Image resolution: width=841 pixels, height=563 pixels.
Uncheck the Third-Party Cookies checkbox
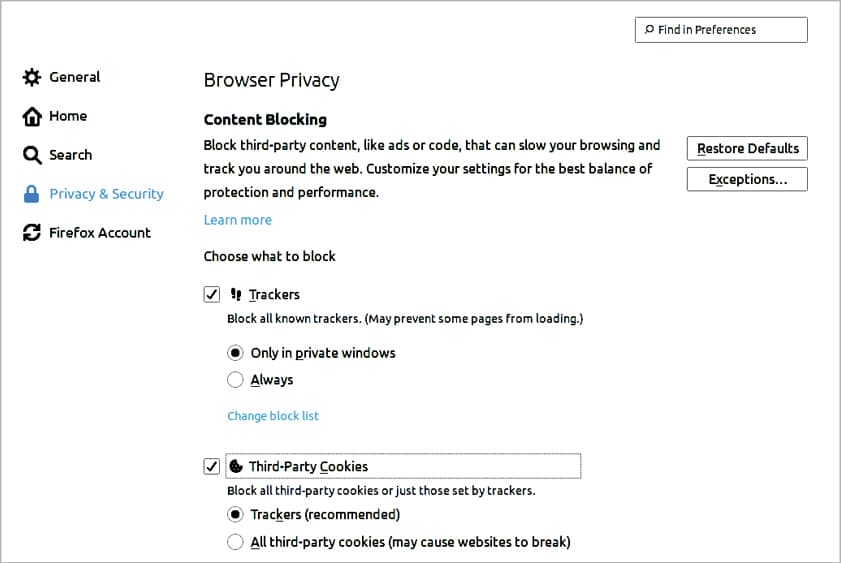pyautogui.click(x=211, y=466)
